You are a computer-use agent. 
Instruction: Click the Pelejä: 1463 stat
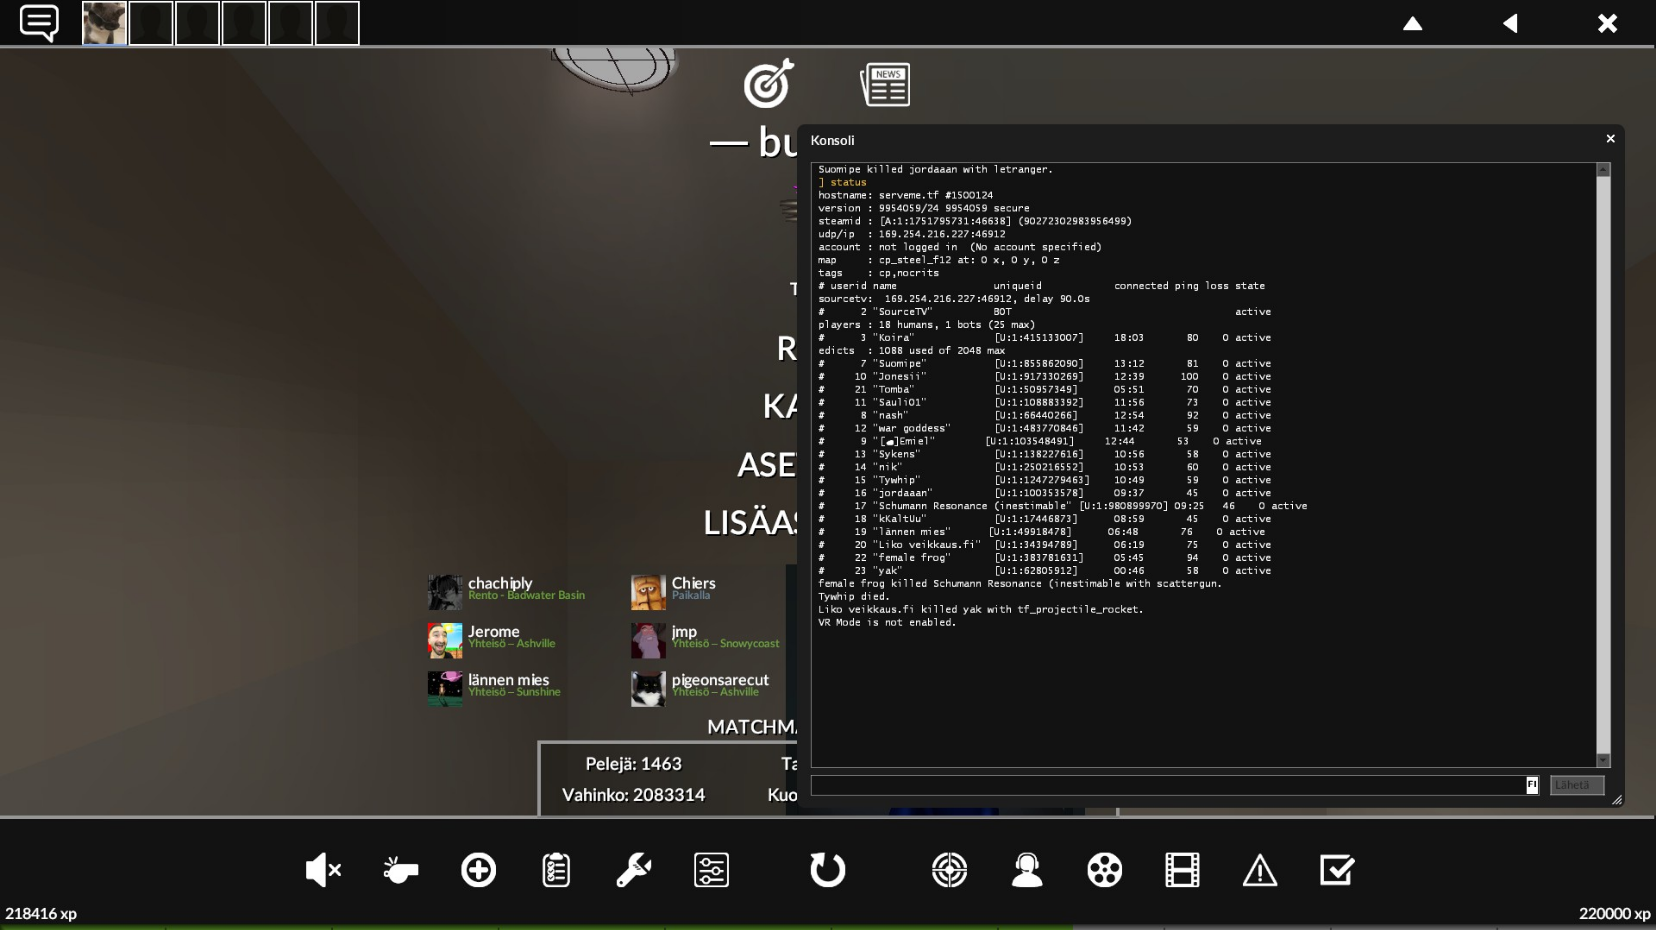(x=634, y=764)
